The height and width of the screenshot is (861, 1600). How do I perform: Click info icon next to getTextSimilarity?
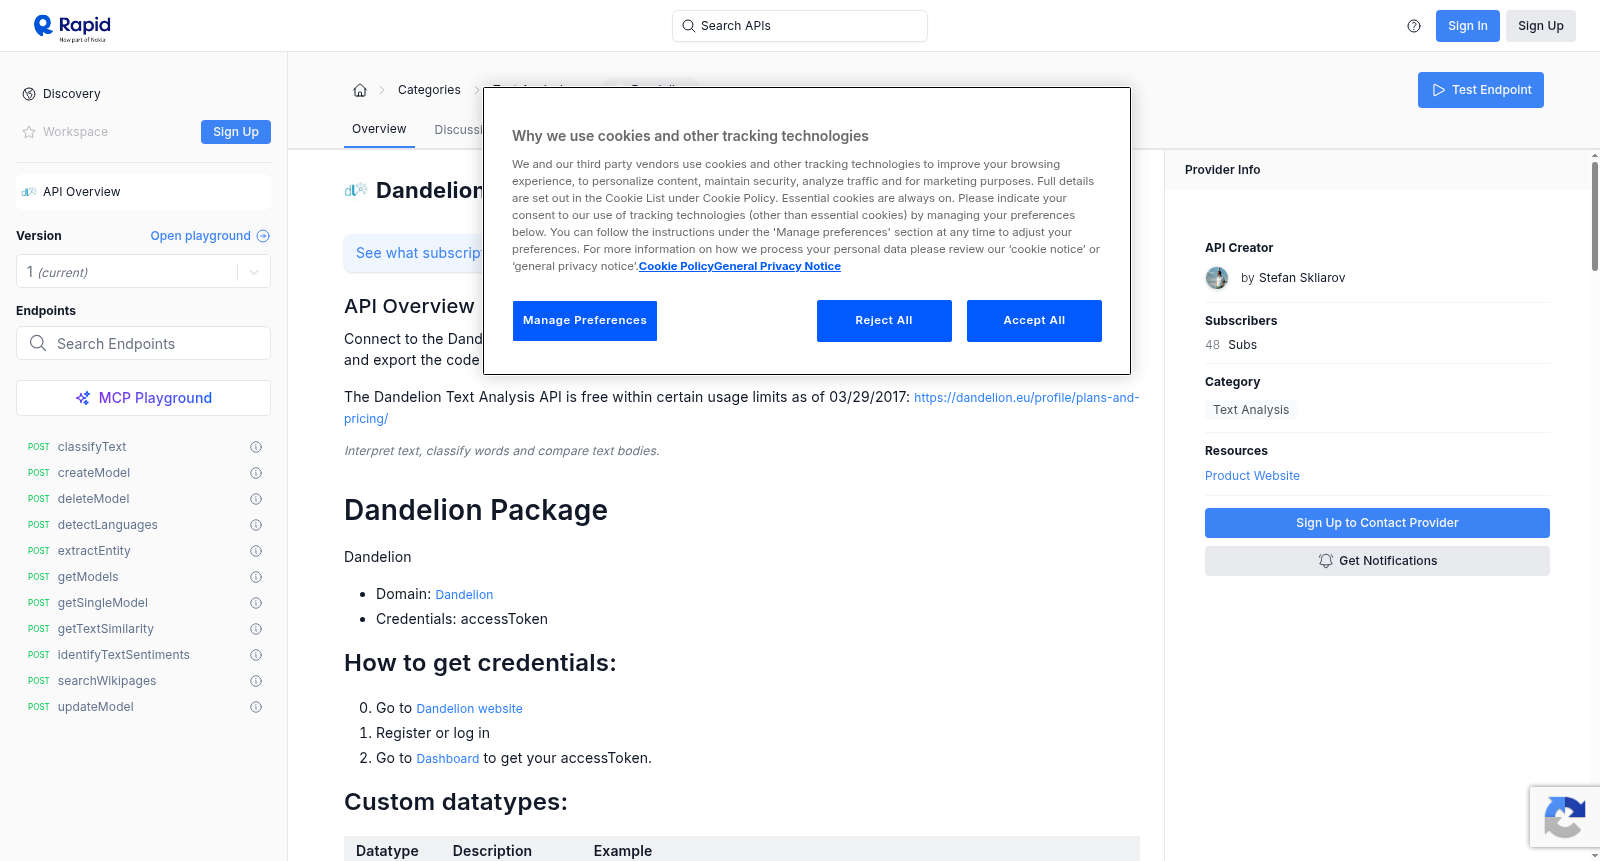(x=256, y=629)
